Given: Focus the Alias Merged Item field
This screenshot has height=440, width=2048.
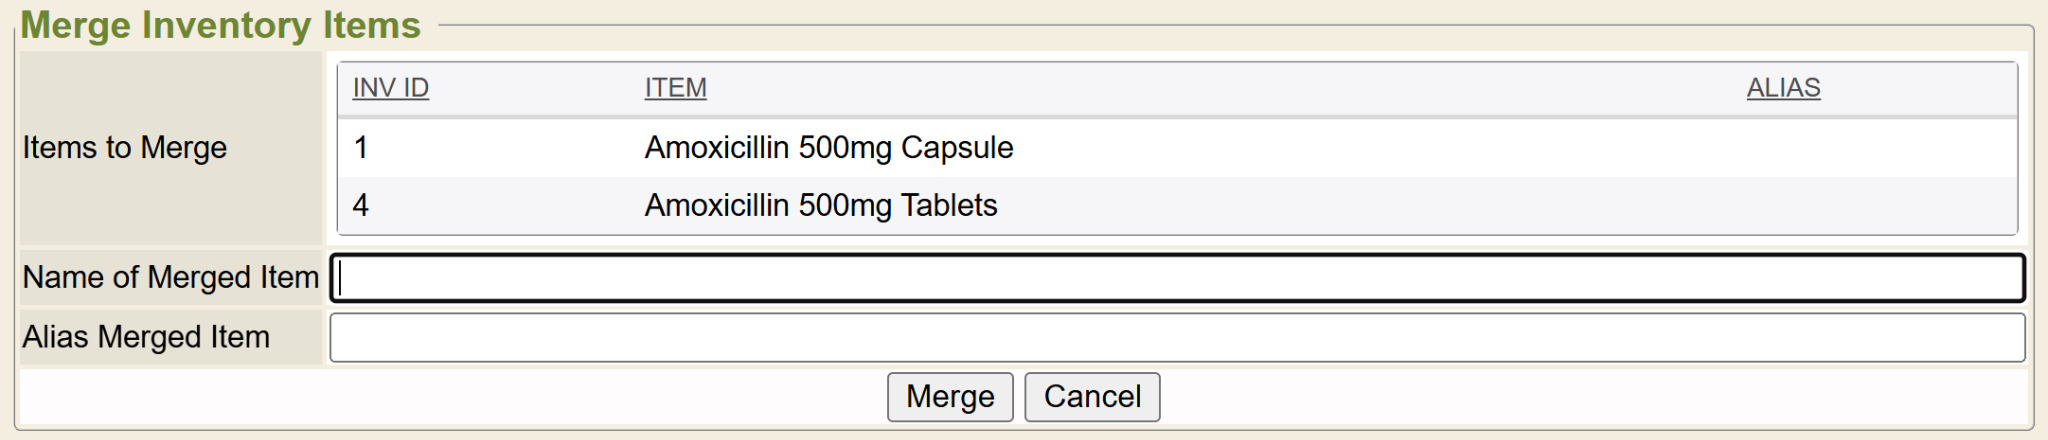Looking at the screenshot, I should coord(1177,338).
